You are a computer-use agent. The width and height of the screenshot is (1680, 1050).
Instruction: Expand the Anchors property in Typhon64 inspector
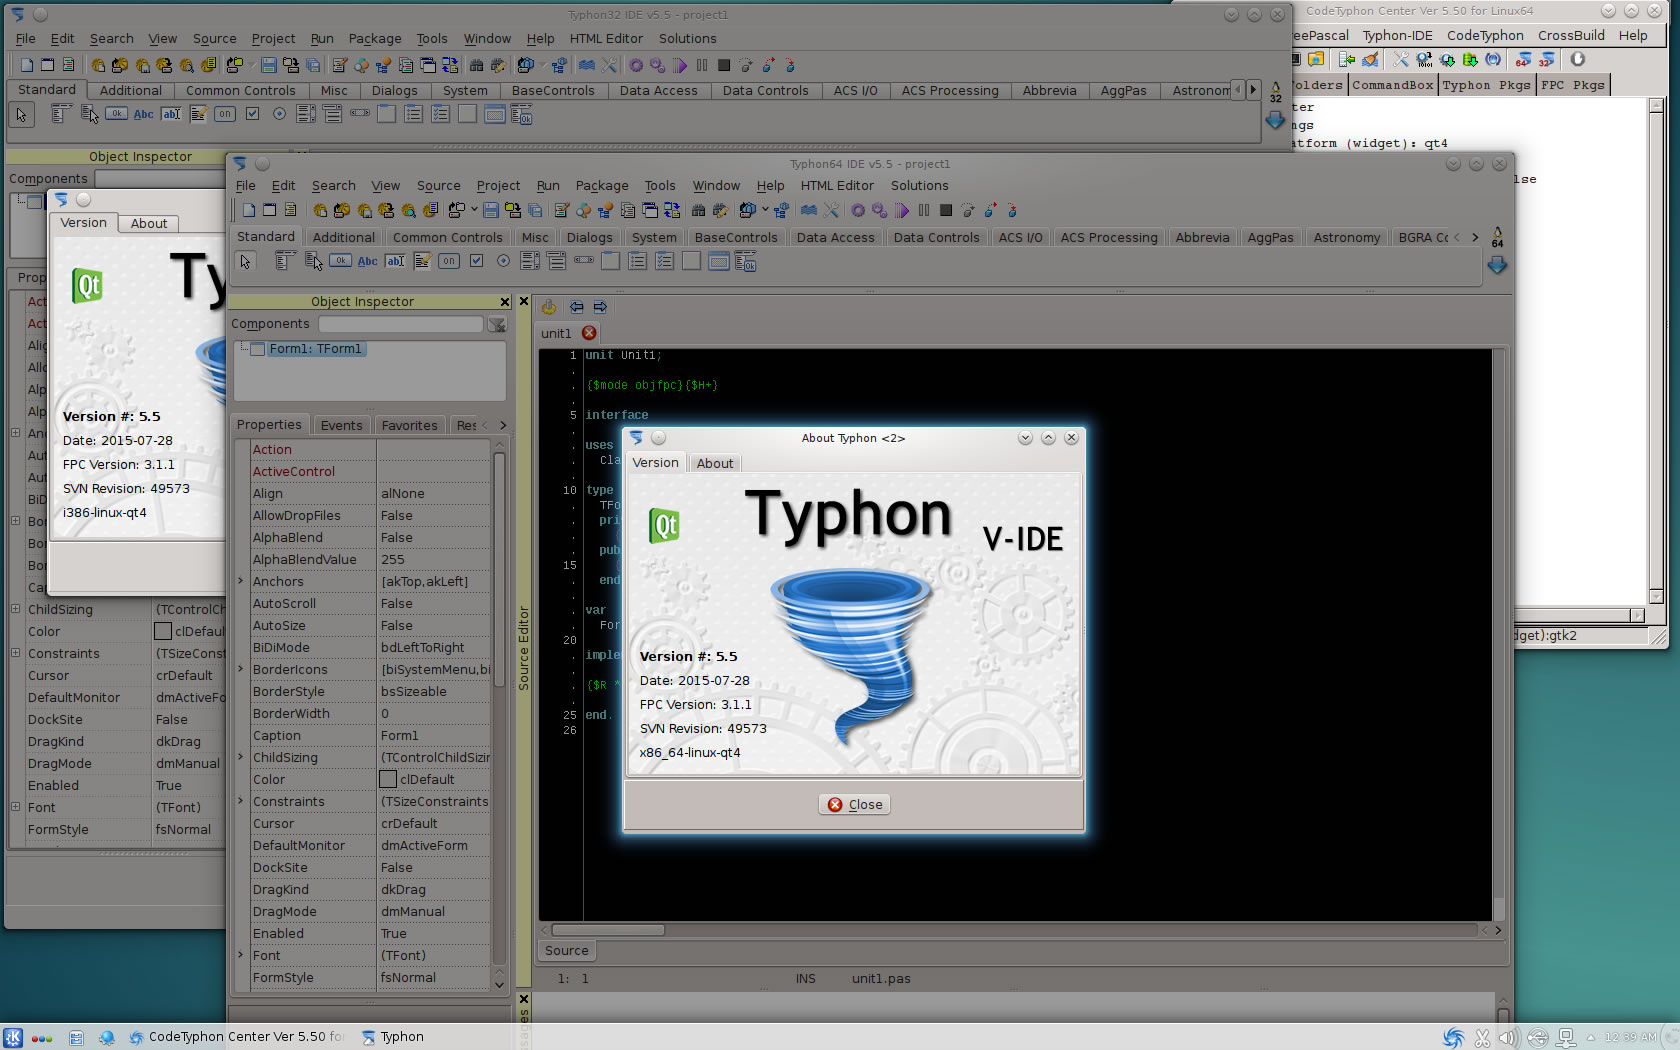pos(241,581)
